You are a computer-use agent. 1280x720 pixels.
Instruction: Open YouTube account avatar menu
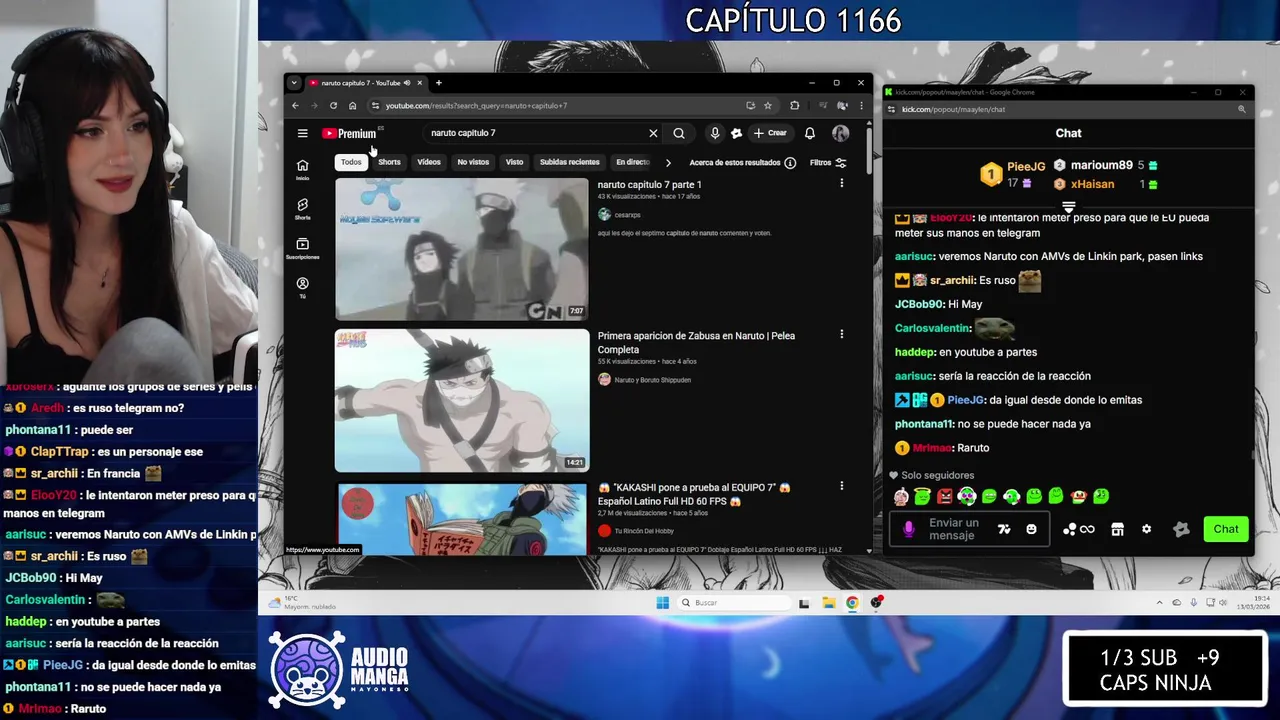840,133
